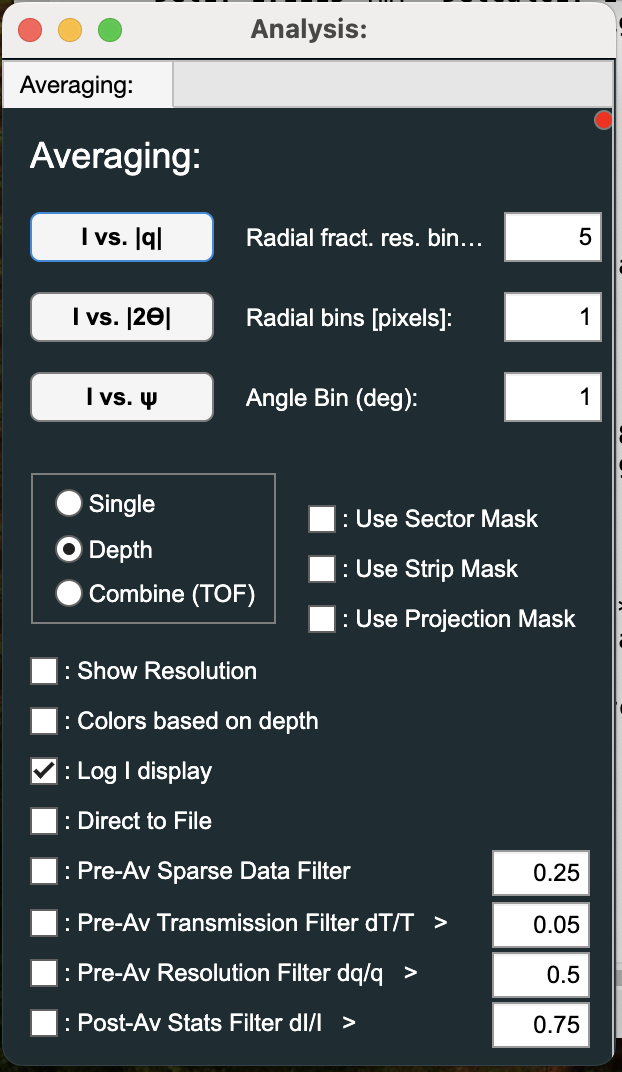Run the I vs. ψ averaging
The height and width of the screenshot is (1072, 622).
pos(122,397)
